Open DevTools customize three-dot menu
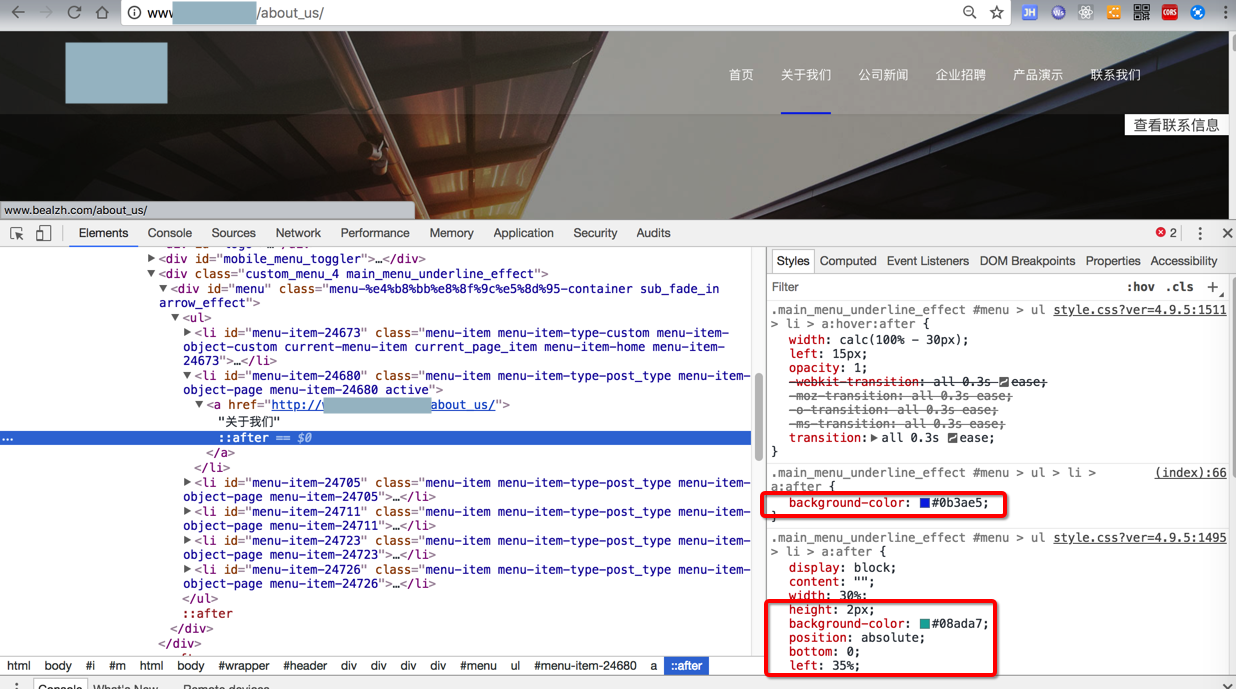 (x=1200, y=233)
